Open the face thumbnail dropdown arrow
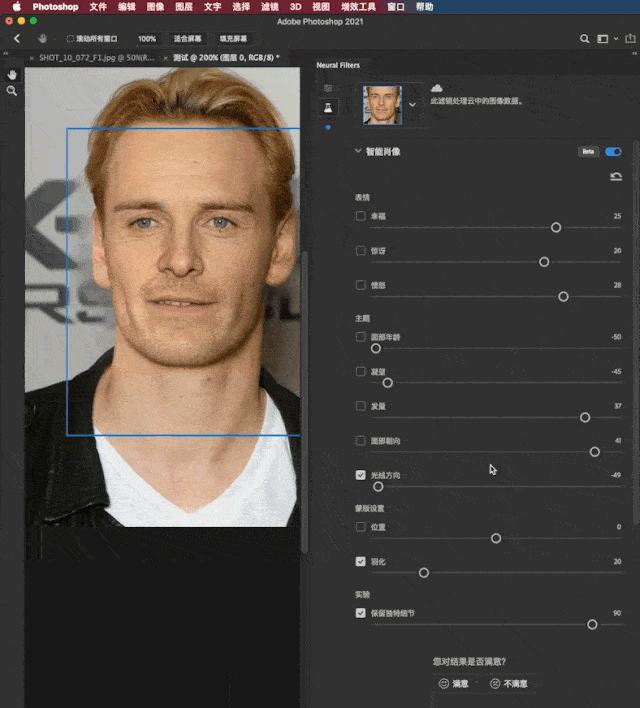Screen dimensions: 640x708 (412, 105)
